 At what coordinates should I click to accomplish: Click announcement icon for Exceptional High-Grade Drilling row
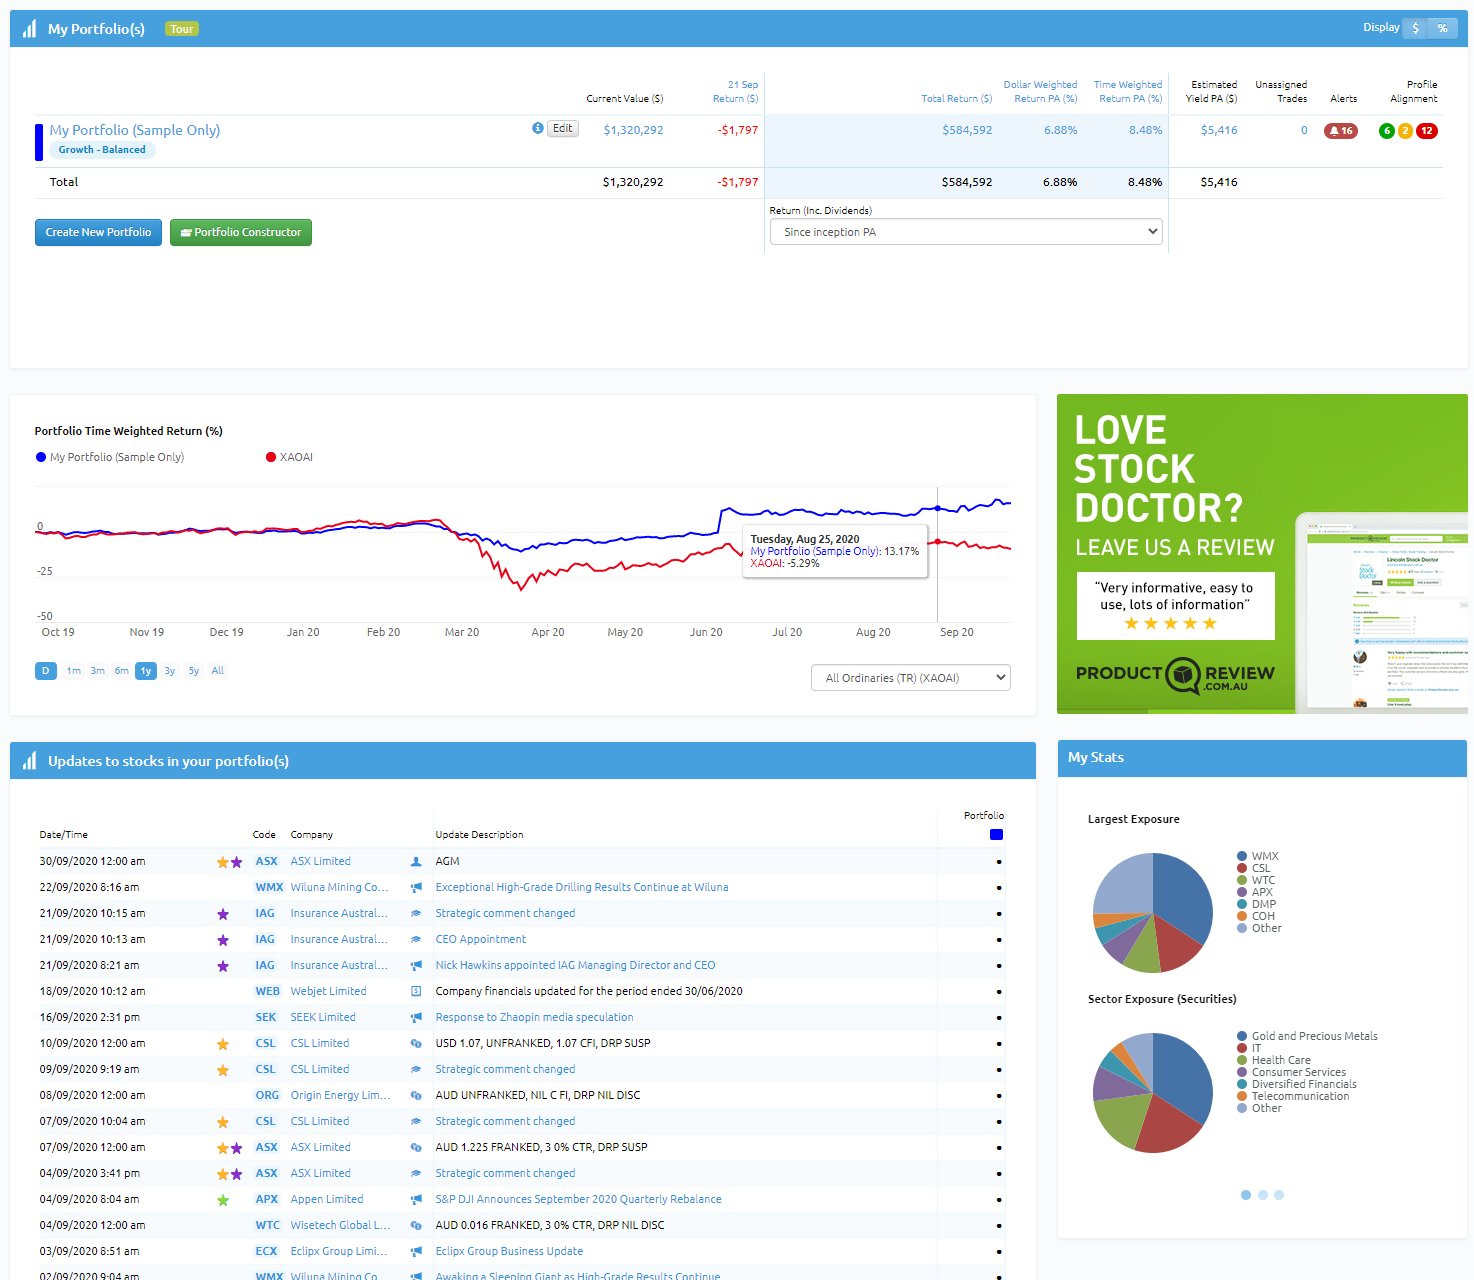(416, 887)
